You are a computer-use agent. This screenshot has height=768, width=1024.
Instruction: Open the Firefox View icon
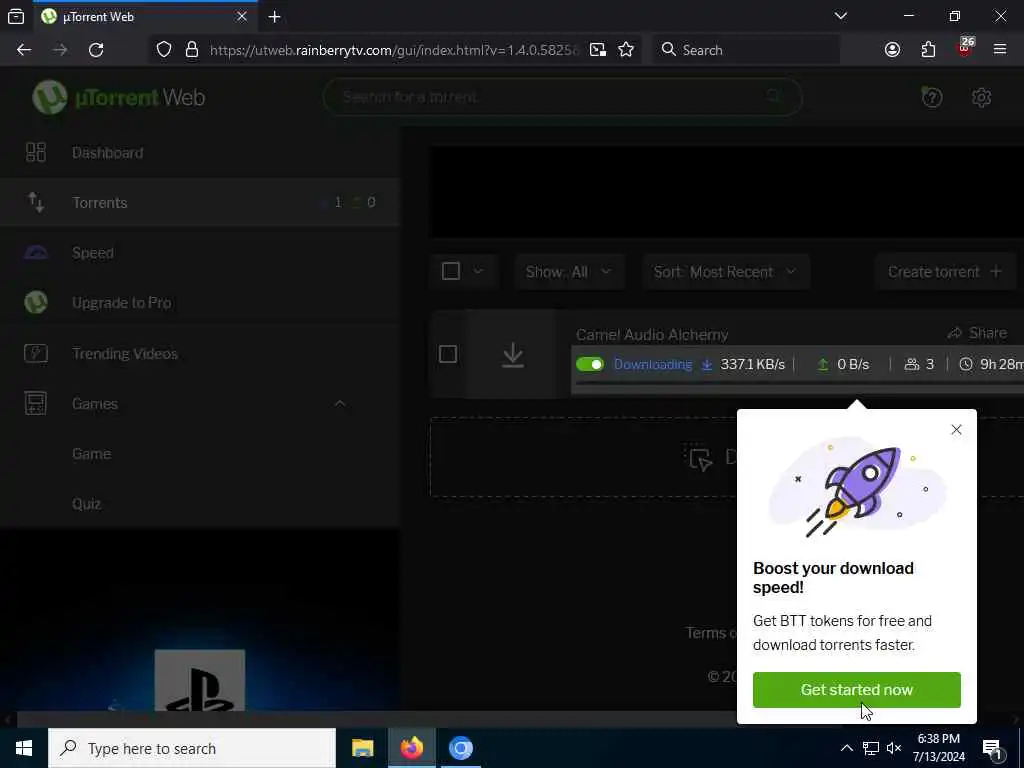16,16
